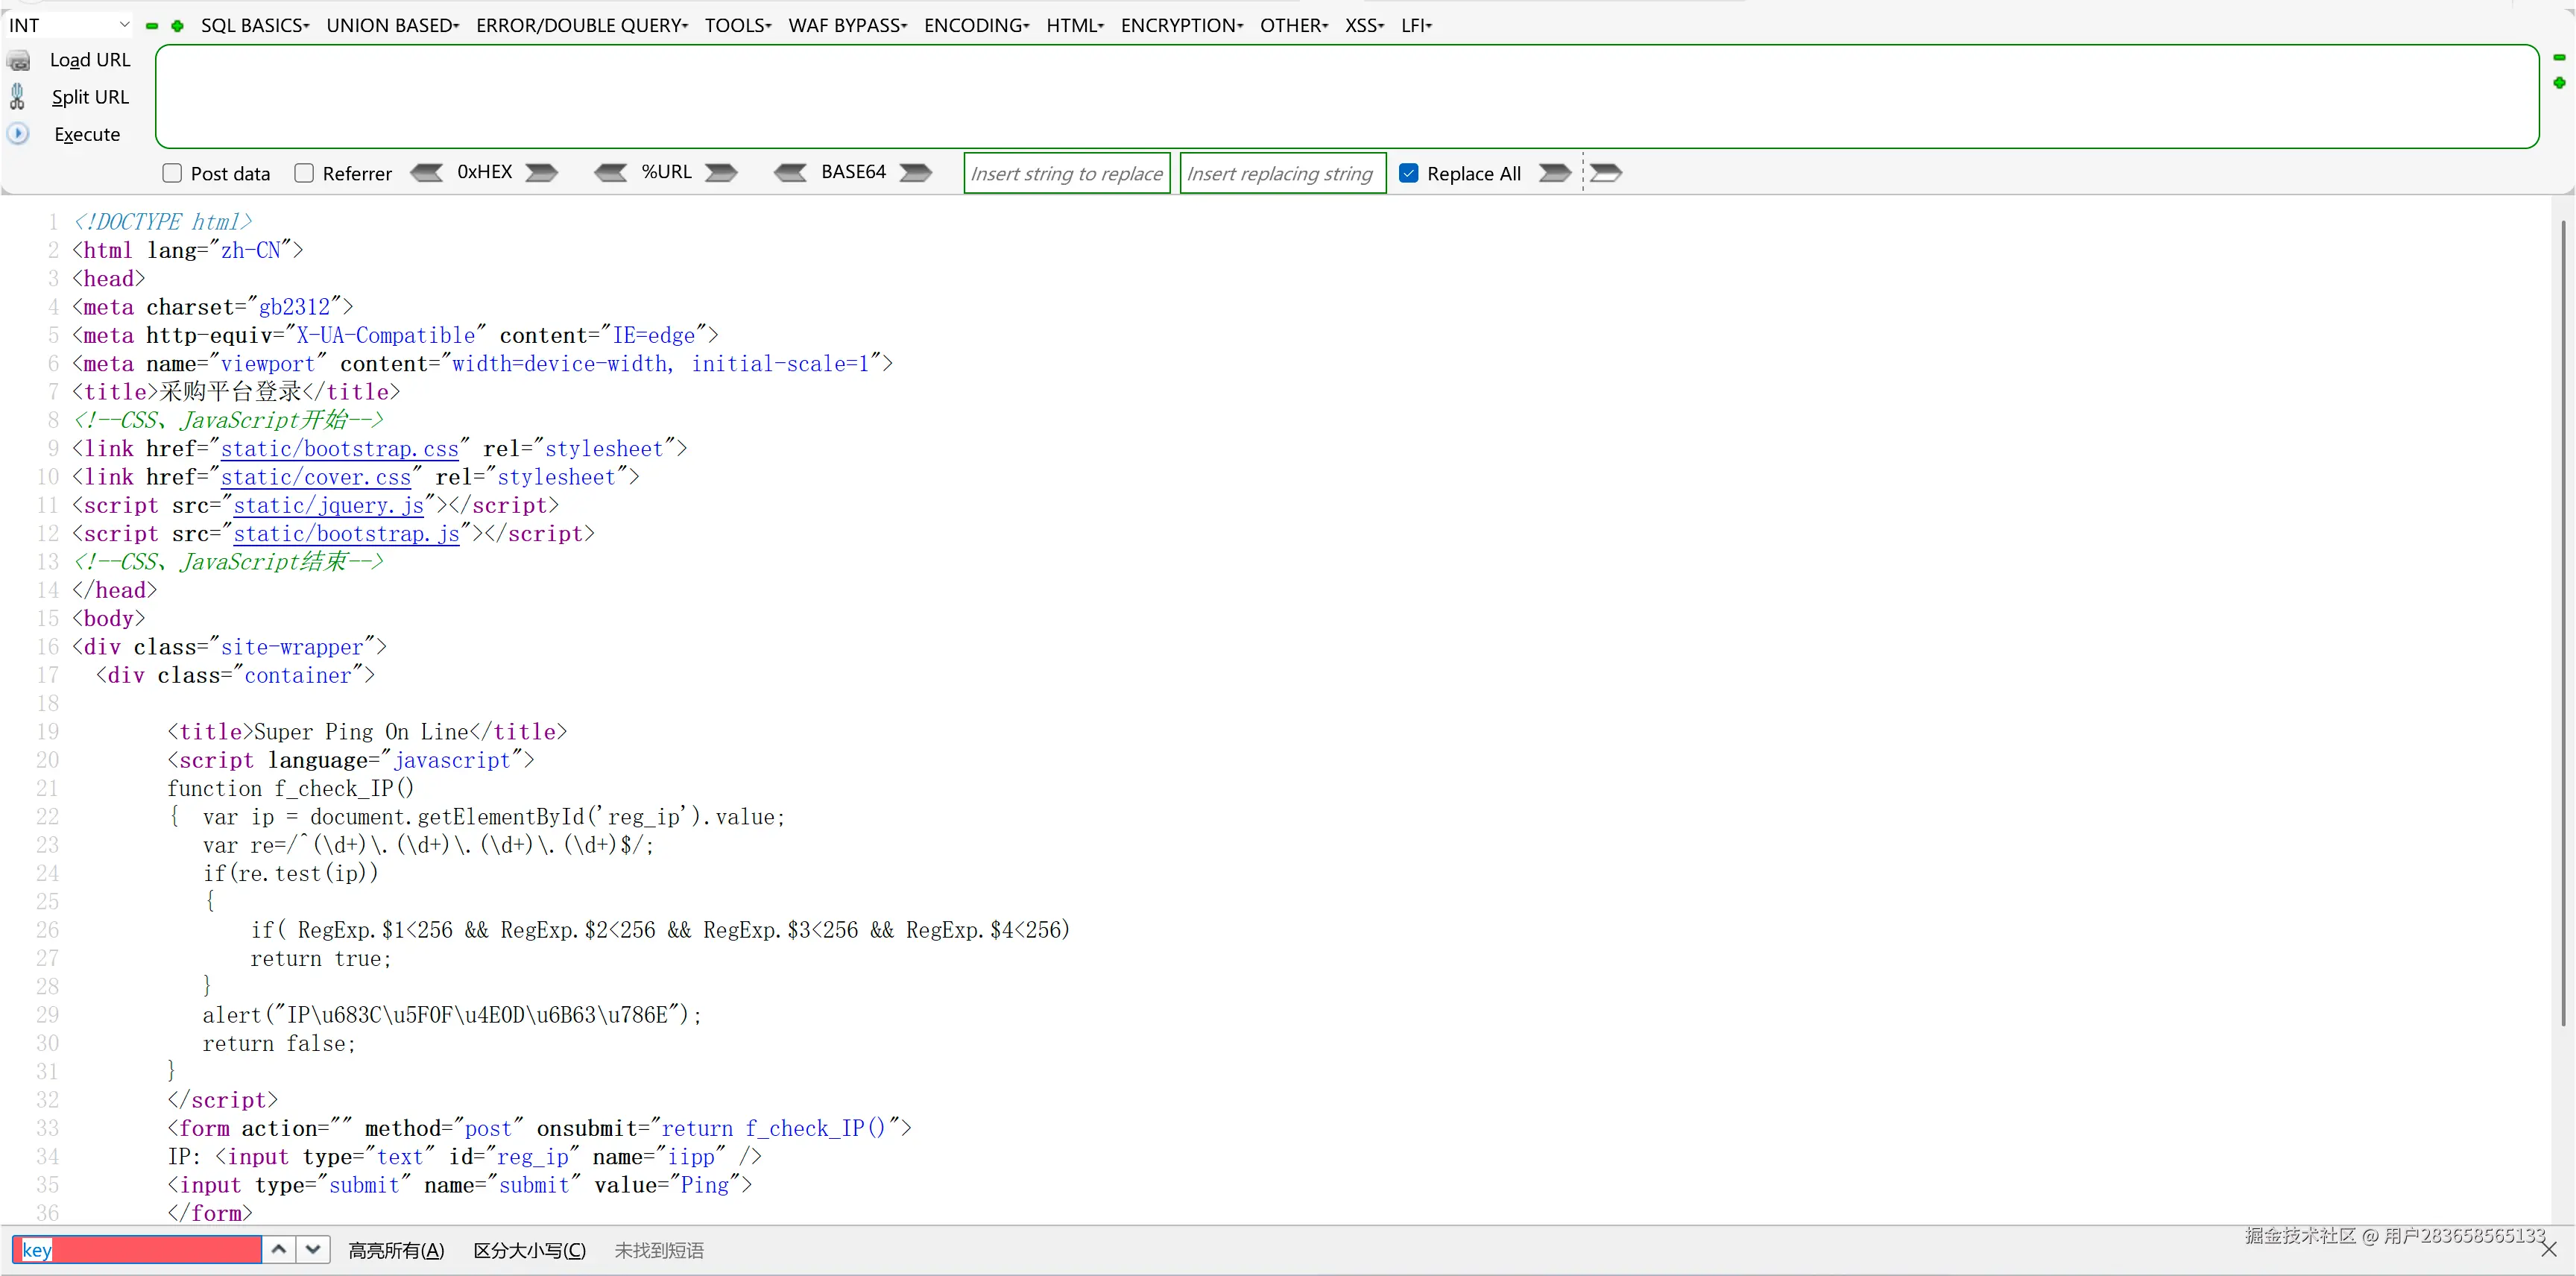The width and height of the screenshot is (2576, 1276).
Task: Click the arrow next to Replace All
Action: (x=1553, y=172)
